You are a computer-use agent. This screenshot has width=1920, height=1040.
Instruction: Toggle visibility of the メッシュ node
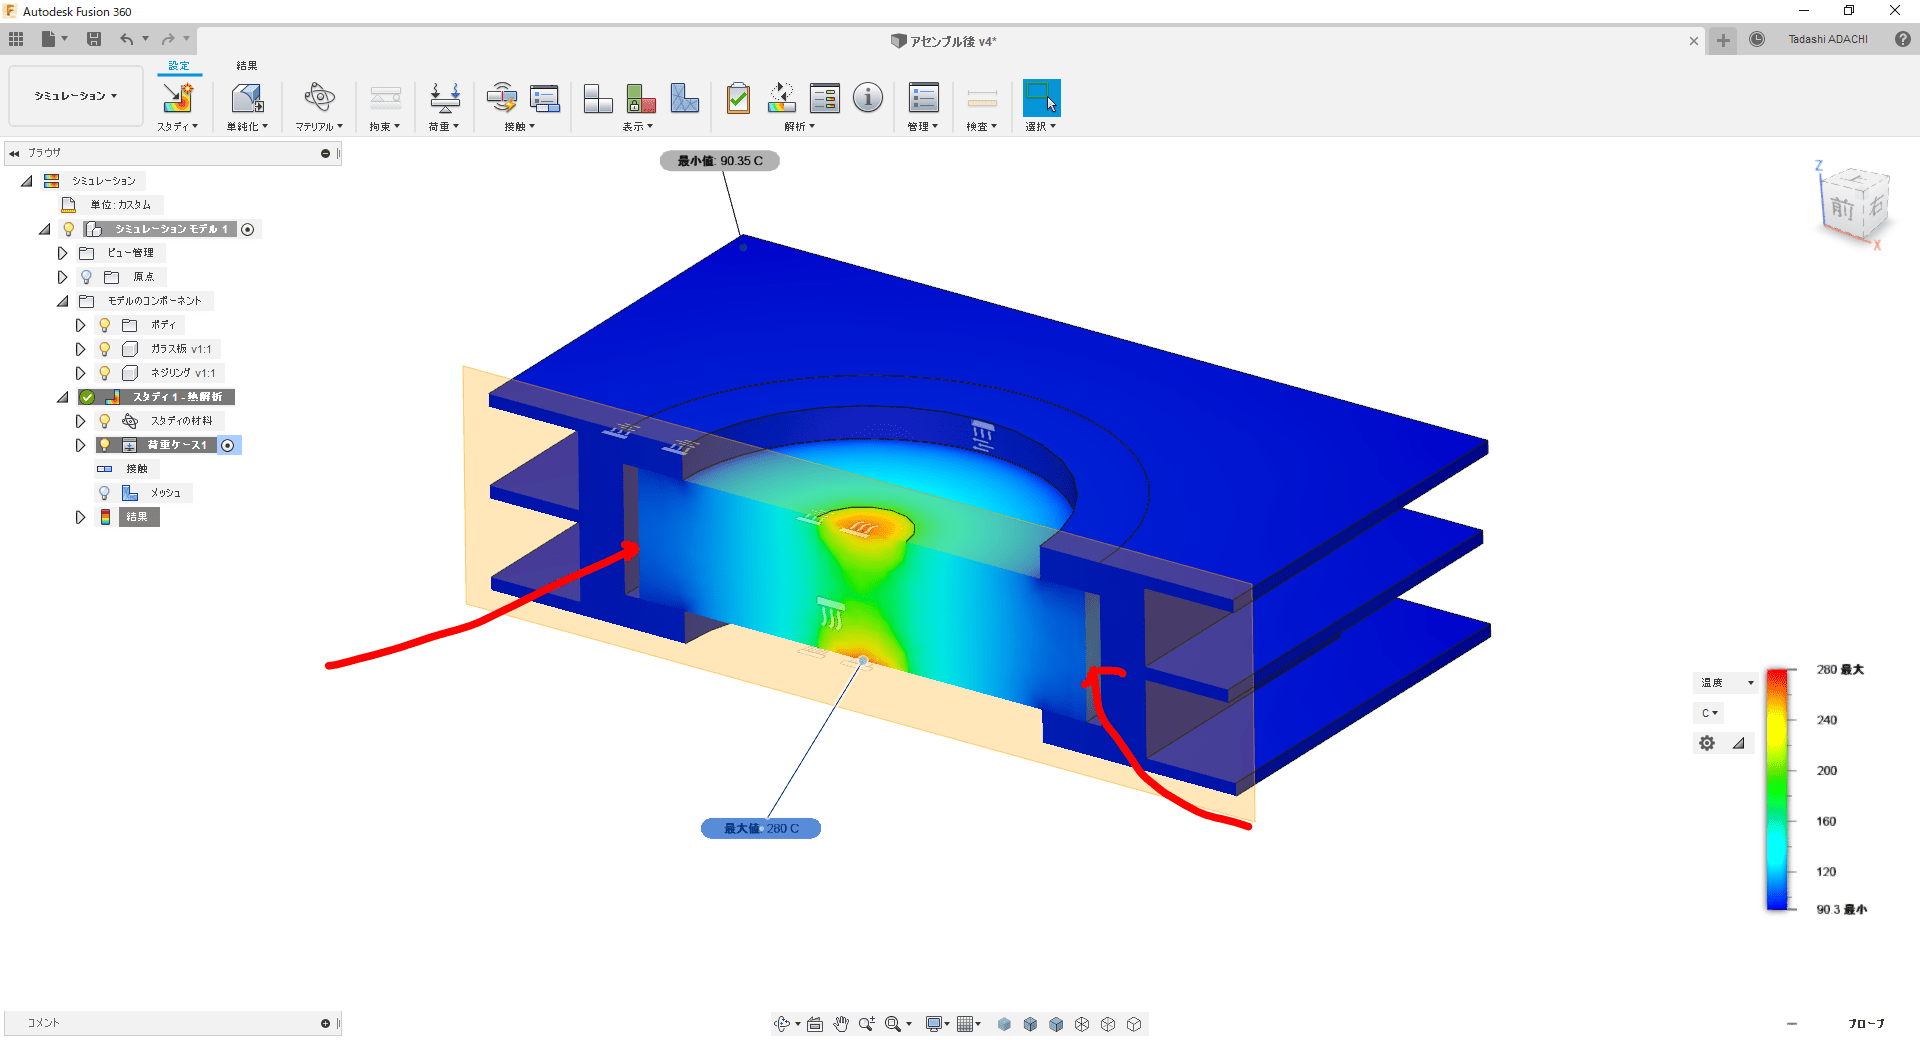point(104,492)
